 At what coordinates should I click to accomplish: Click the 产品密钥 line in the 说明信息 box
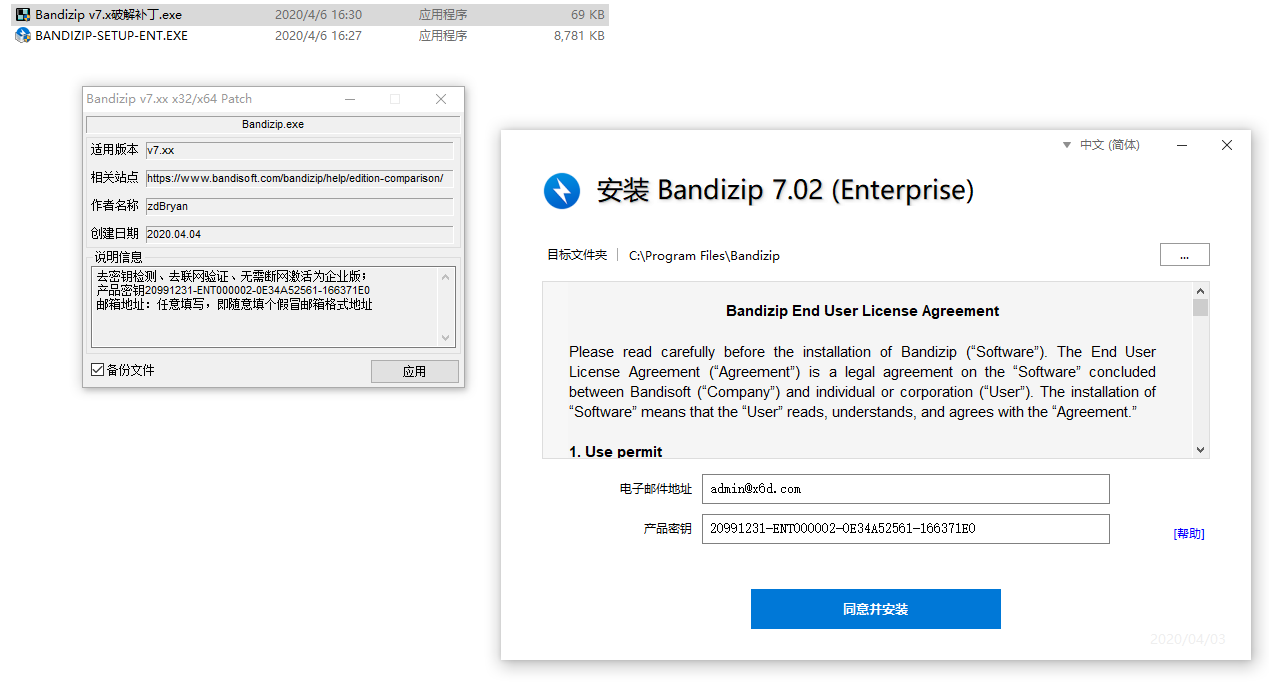coord(233,290)
